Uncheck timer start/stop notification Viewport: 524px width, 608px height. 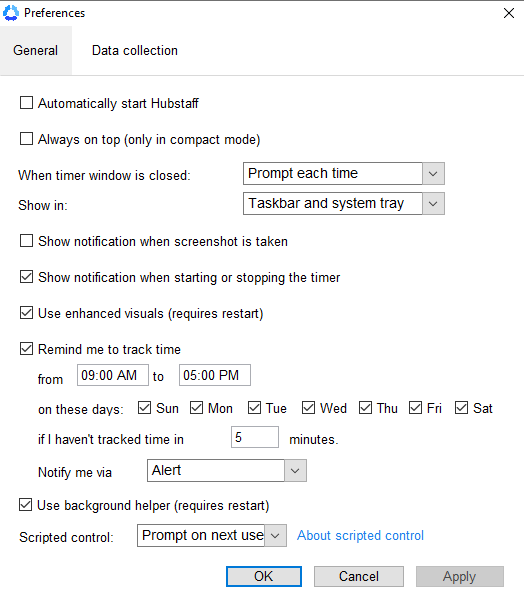(x=26, y=277)
